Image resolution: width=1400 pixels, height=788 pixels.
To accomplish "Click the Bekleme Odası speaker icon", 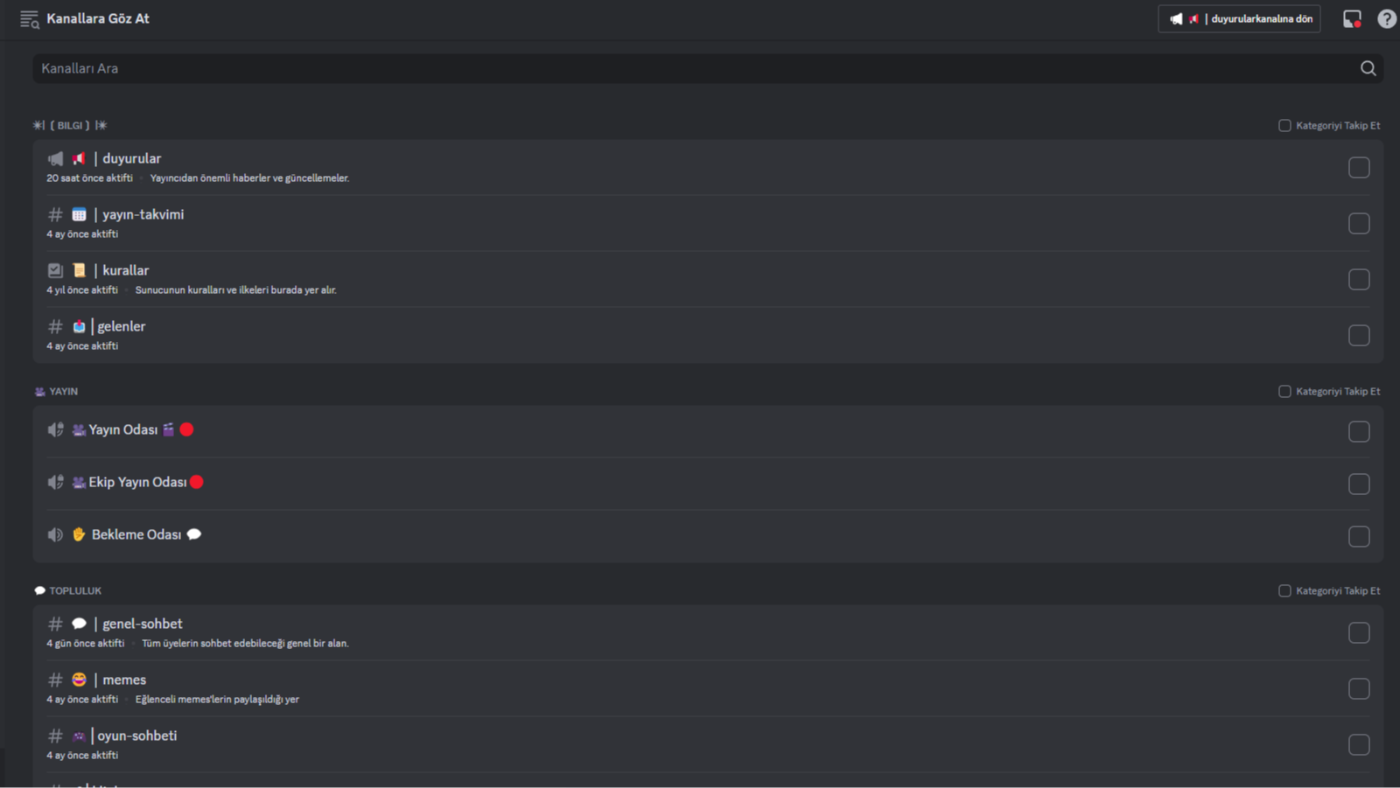I will click(x=56, y=535).
